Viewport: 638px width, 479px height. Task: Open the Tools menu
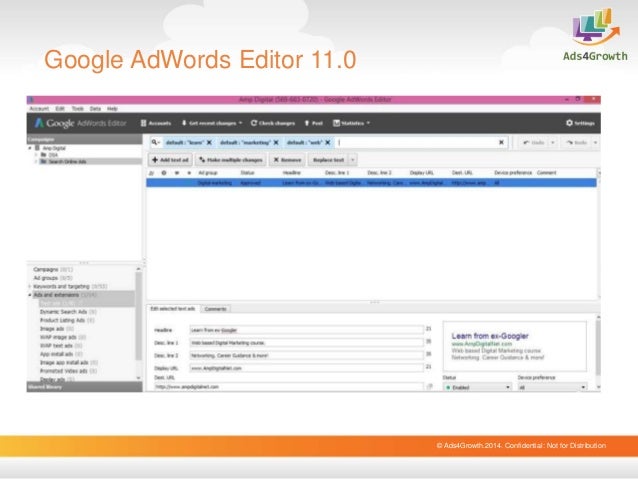pyautogui.click(x=77, y=109)
